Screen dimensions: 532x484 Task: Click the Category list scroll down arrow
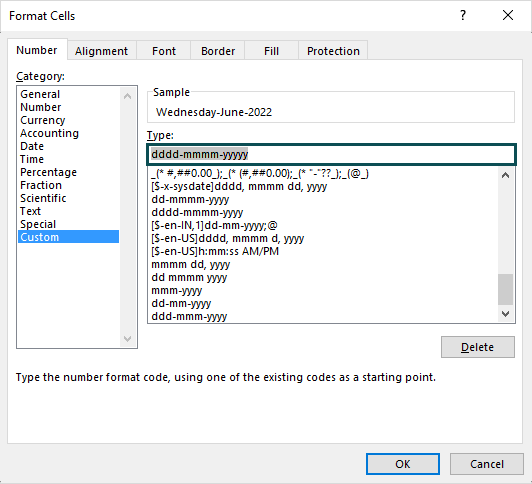tap(128, 338)
